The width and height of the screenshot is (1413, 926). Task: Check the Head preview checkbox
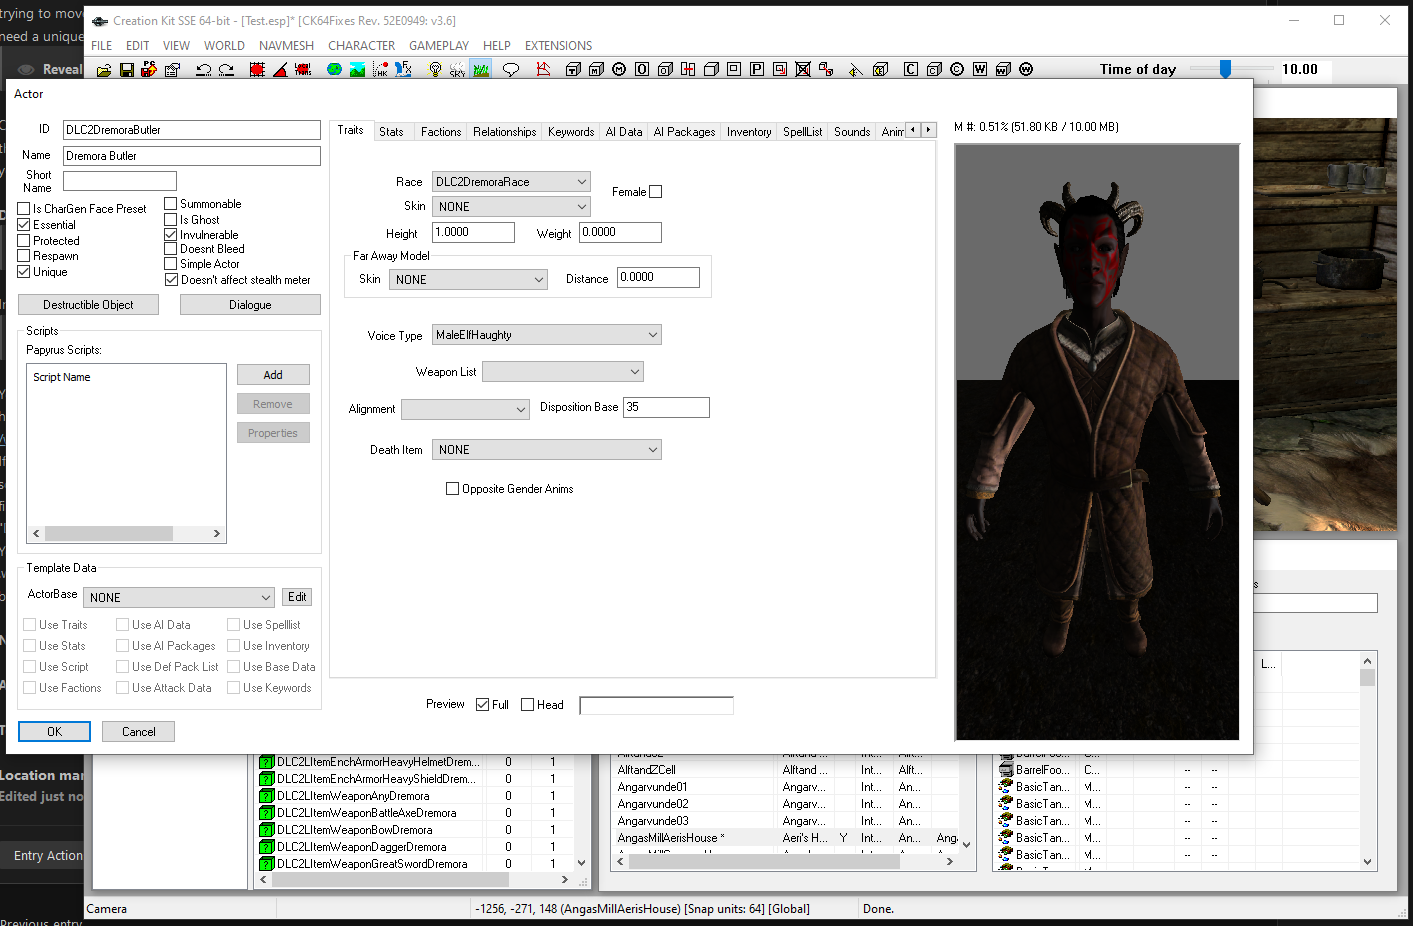tap(528, 705)
